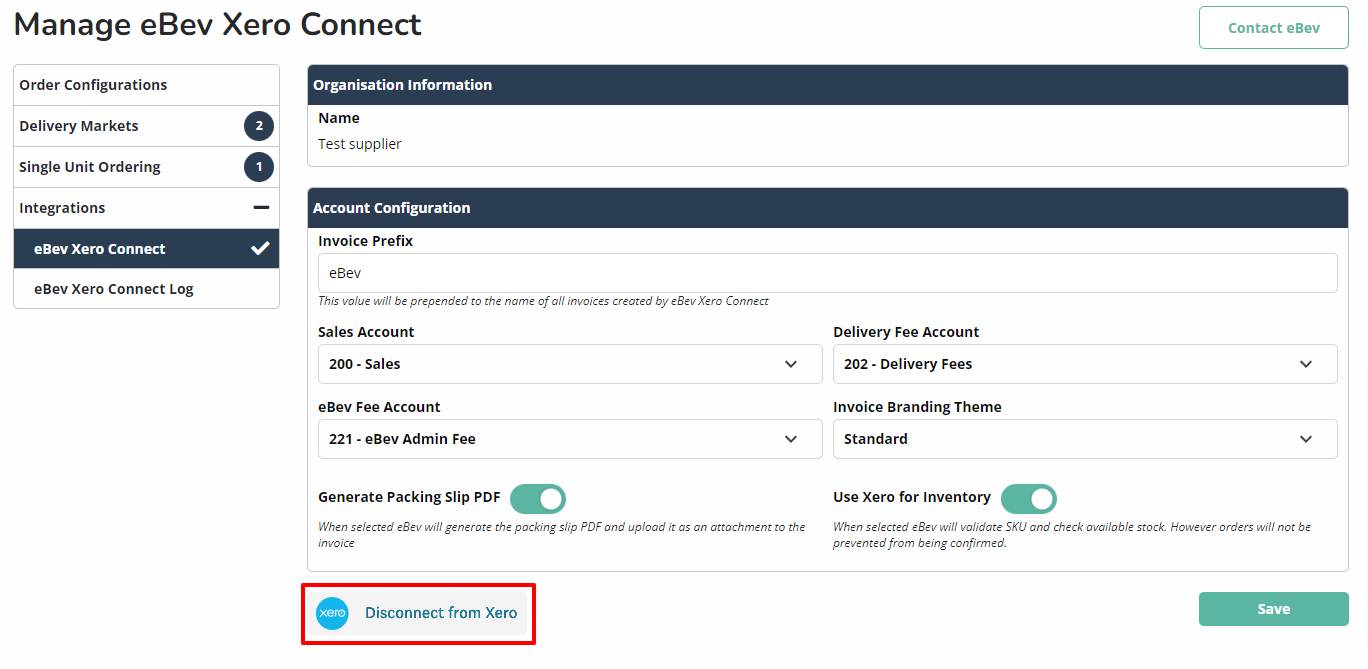This screenshot has width=1368, height=669.
Task: Toggle Use Xero for Inventory switch
Action: tap(1029, 498)
